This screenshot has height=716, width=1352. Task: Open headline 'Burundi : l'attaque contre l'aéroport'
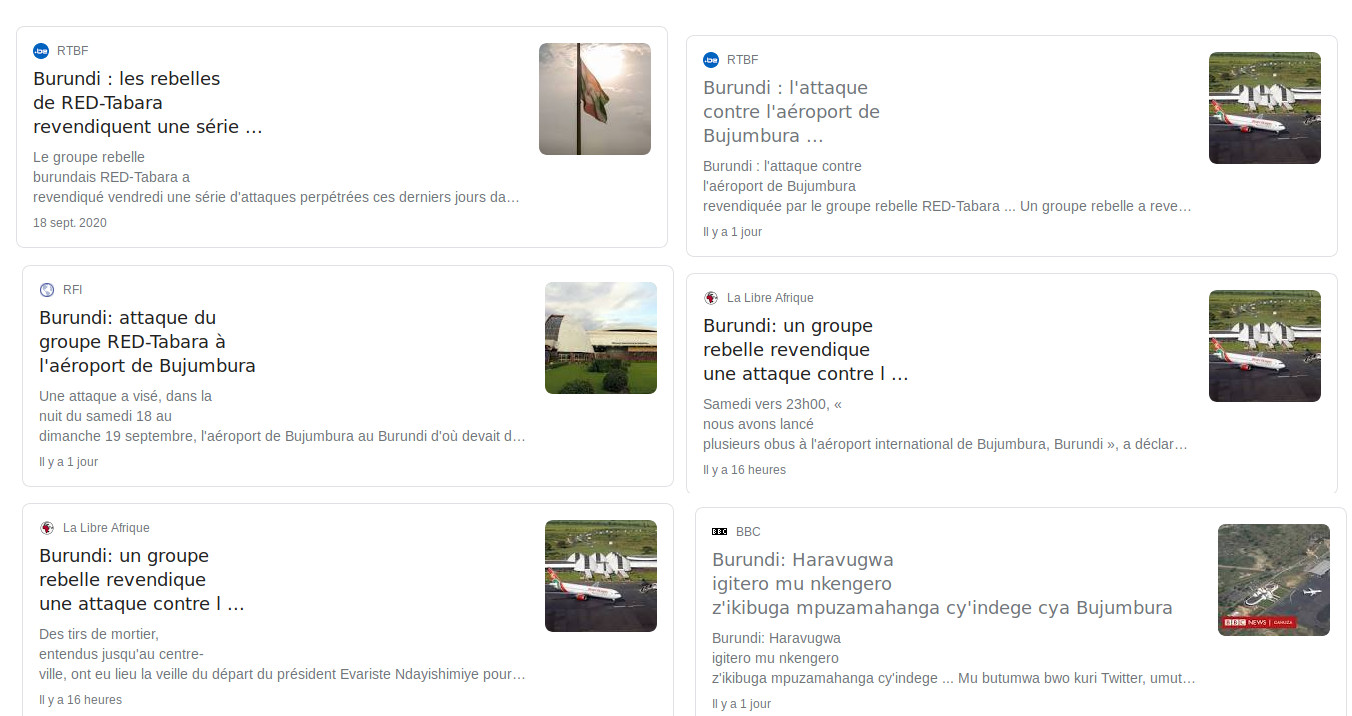coord(792,112)
